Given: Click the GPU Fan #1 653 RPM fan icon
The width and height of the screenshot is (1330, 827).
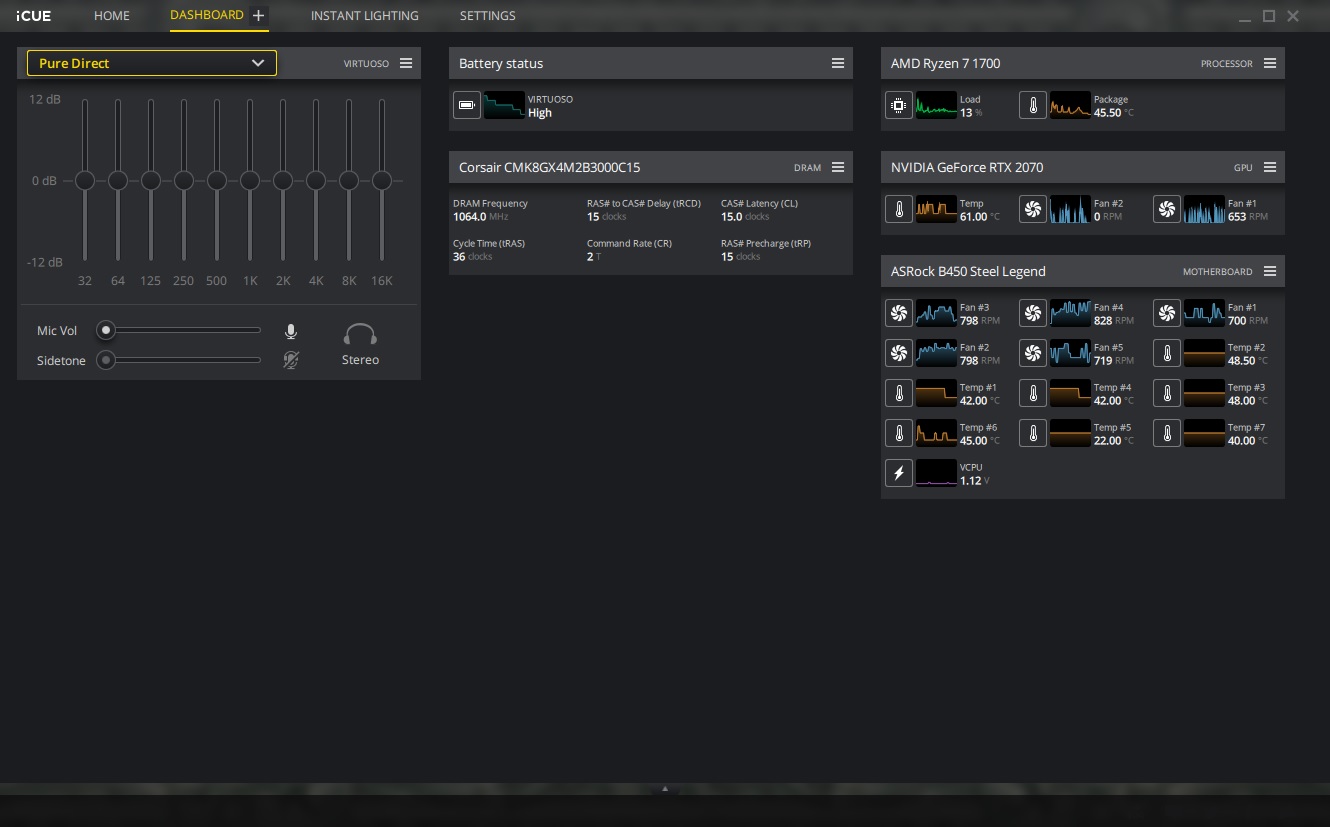Looking at the screenshot, I should tap(1166, 209).
